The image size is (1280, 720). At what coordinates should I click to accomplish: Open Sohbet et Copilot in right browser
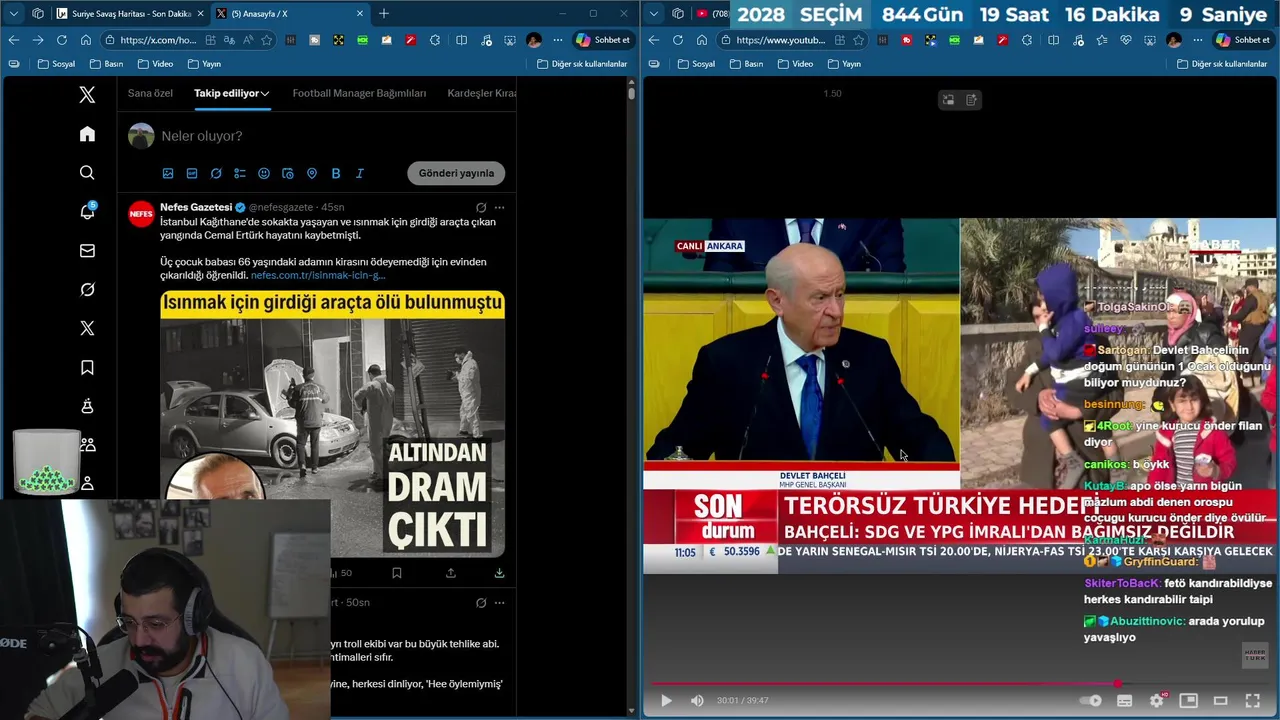tap(1243, 40)
